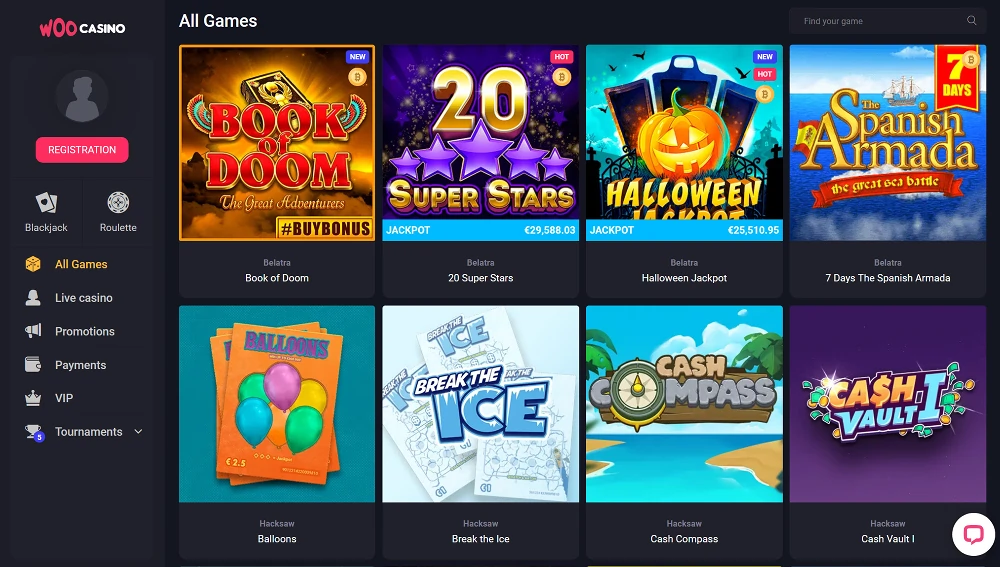1000x567 pixels.
Task: Open the Halloween Jackpot game thumbnail
Action: 684,143
